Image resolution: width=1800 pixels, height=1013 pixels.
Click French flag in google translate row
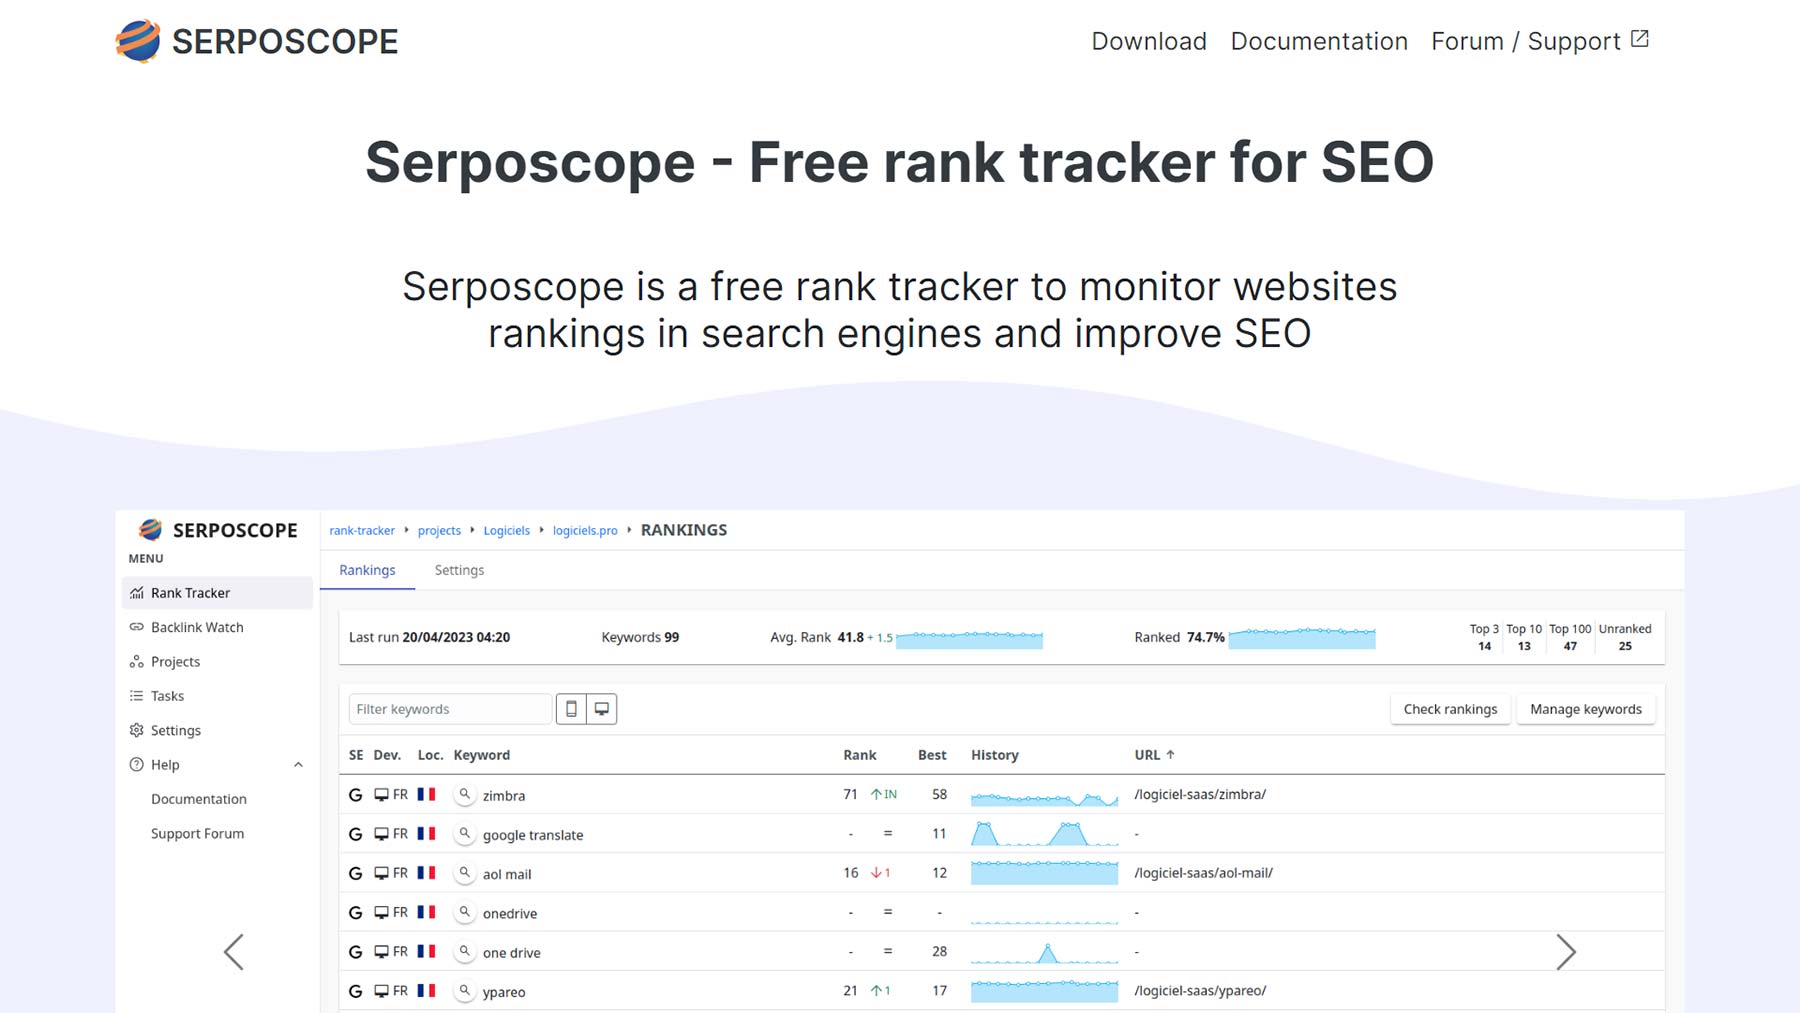coord(426,833)
